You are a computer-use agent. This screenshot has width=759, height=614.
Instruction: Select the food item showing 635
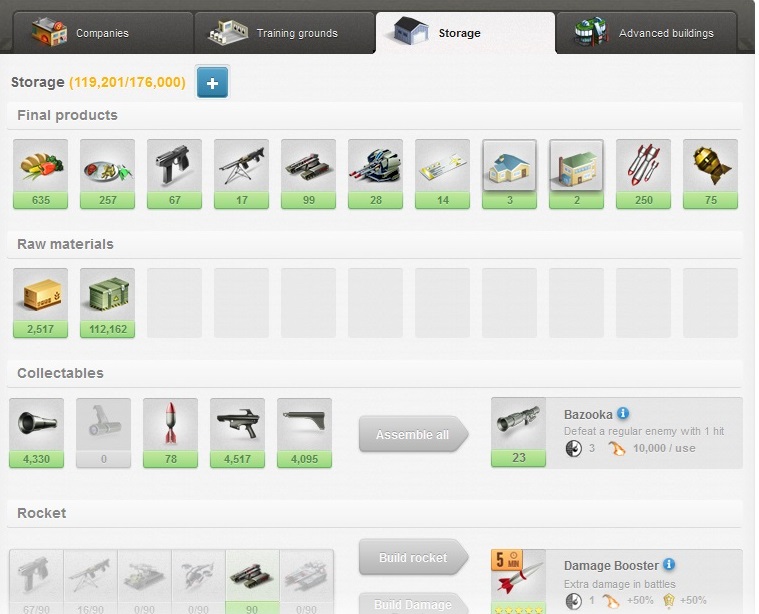41,174
